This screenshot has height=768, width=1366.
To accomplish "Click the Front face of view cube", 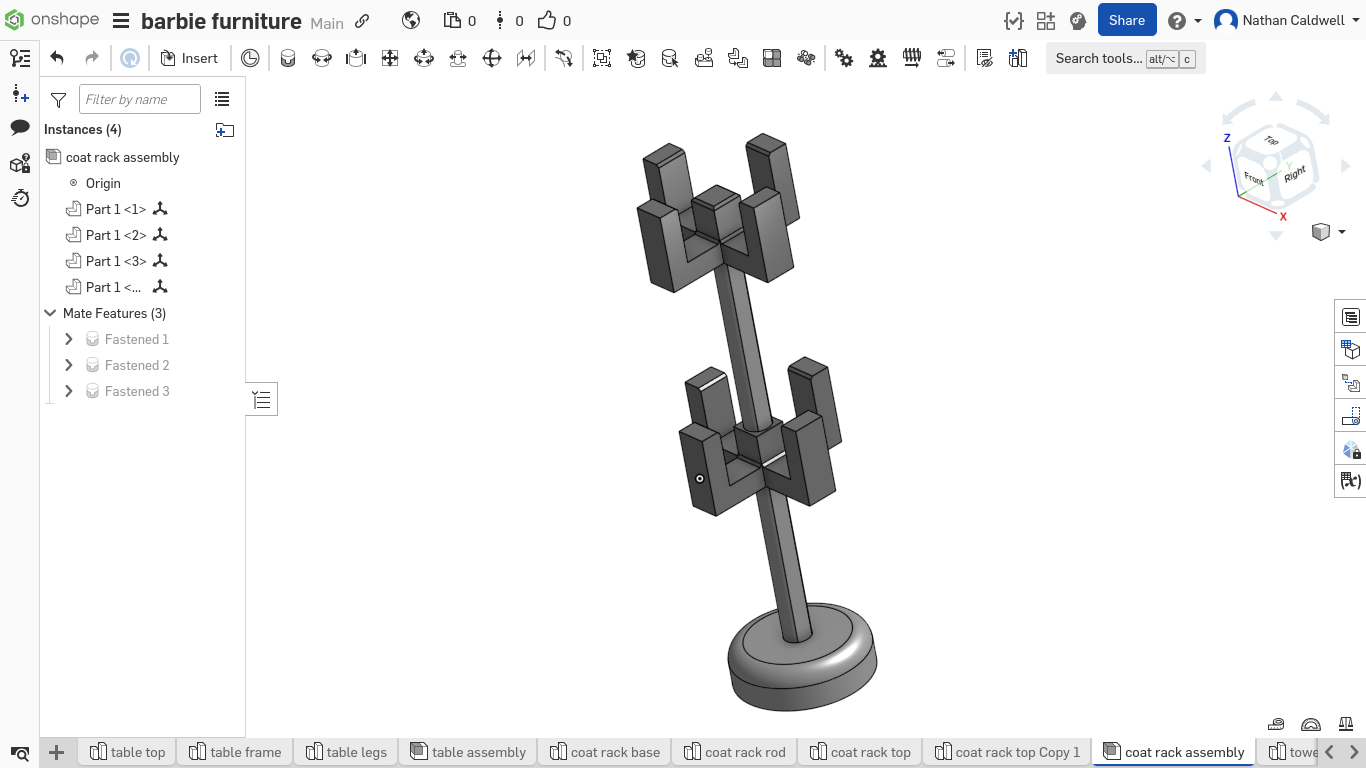I will point(1254,180).
